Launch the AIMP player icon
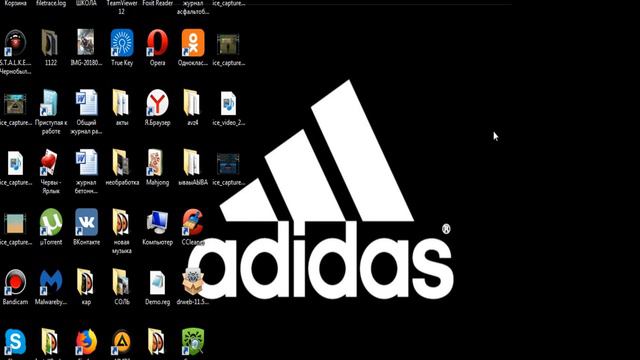 [122, 342]
